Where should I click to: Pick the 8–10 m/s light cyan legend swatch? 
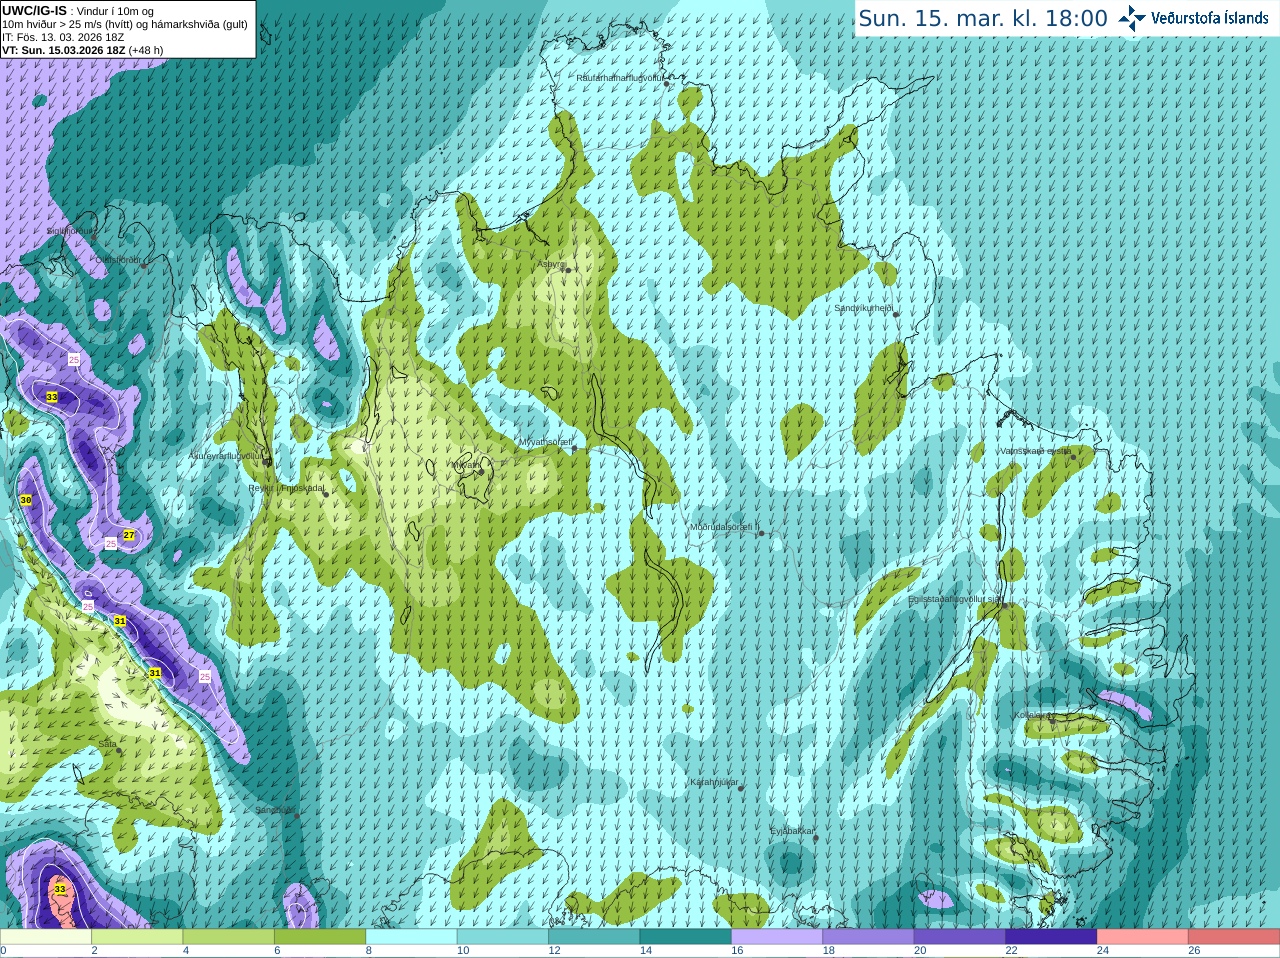412,937
